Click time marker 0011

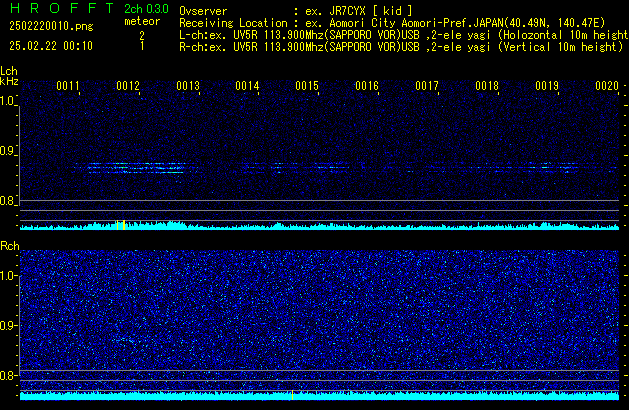pos(68,86)
